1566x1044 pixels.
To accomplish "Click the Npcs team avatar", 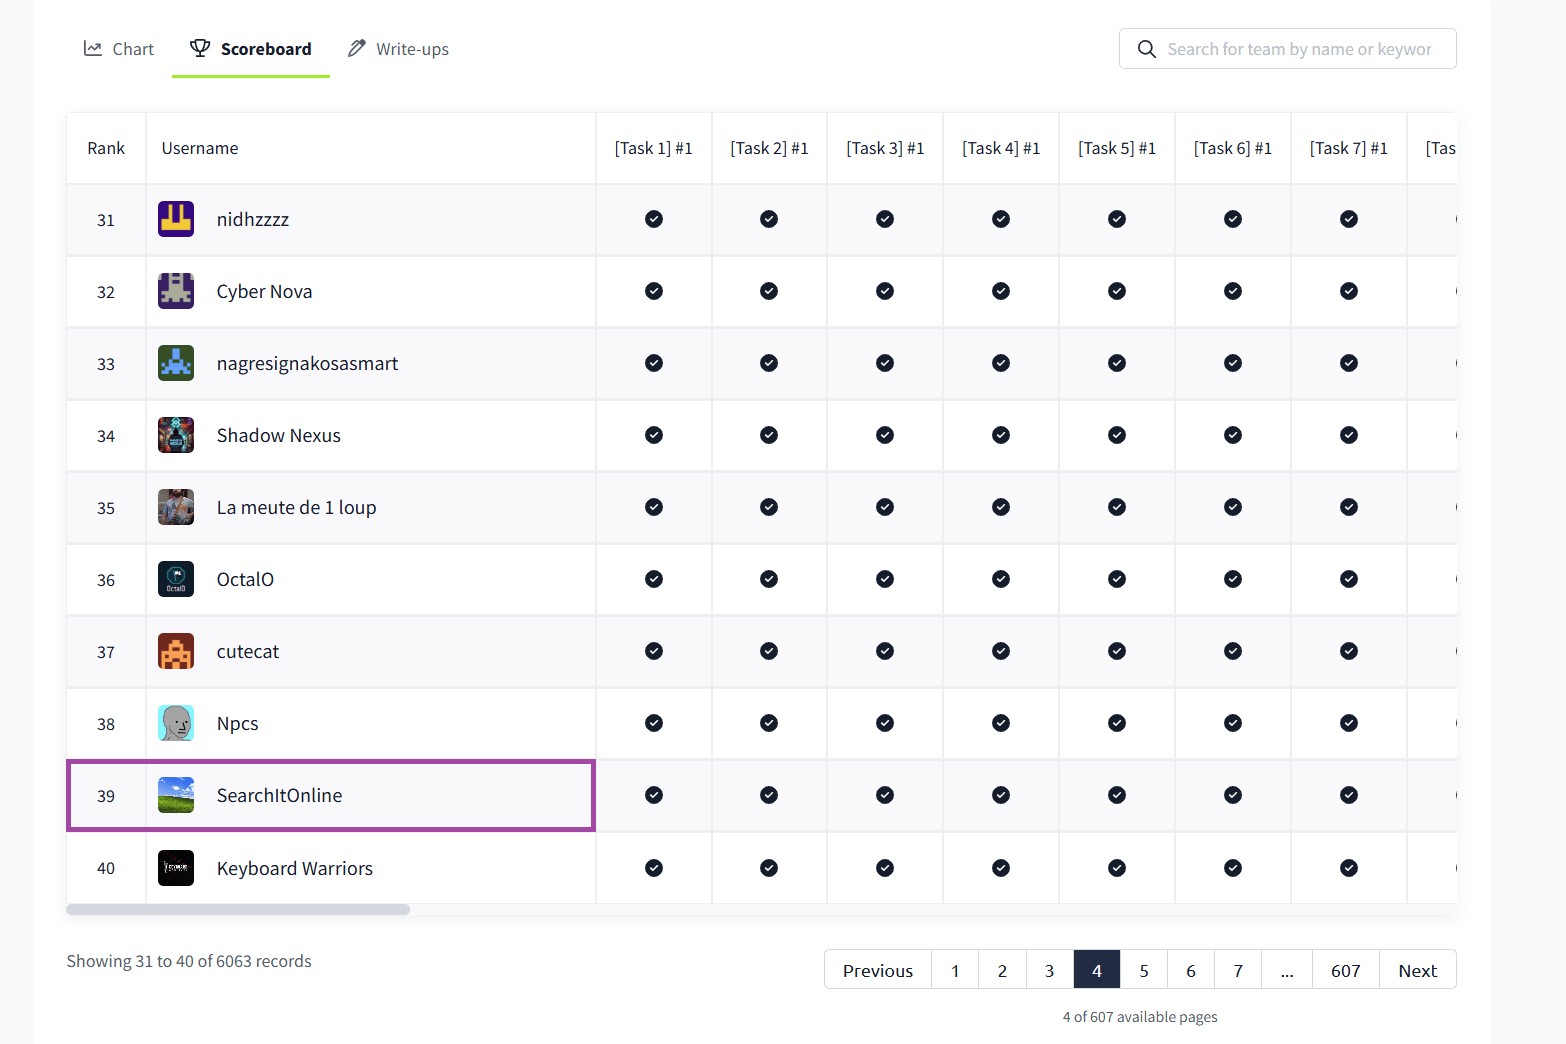I will coord(176,723).
